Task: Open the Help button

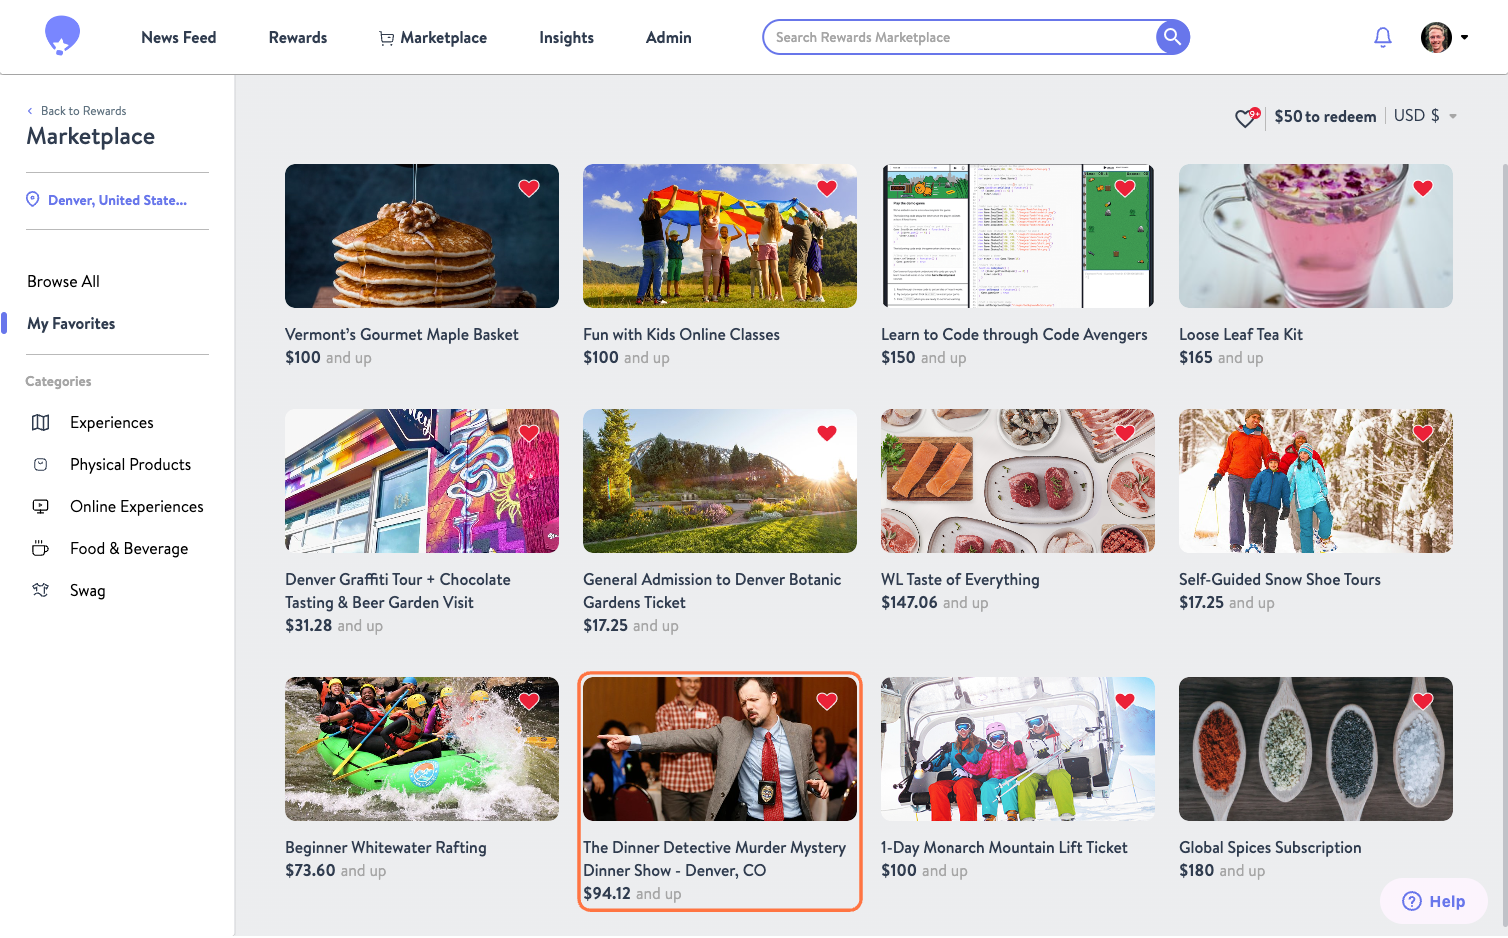Action: click(x=1433, y=900)
